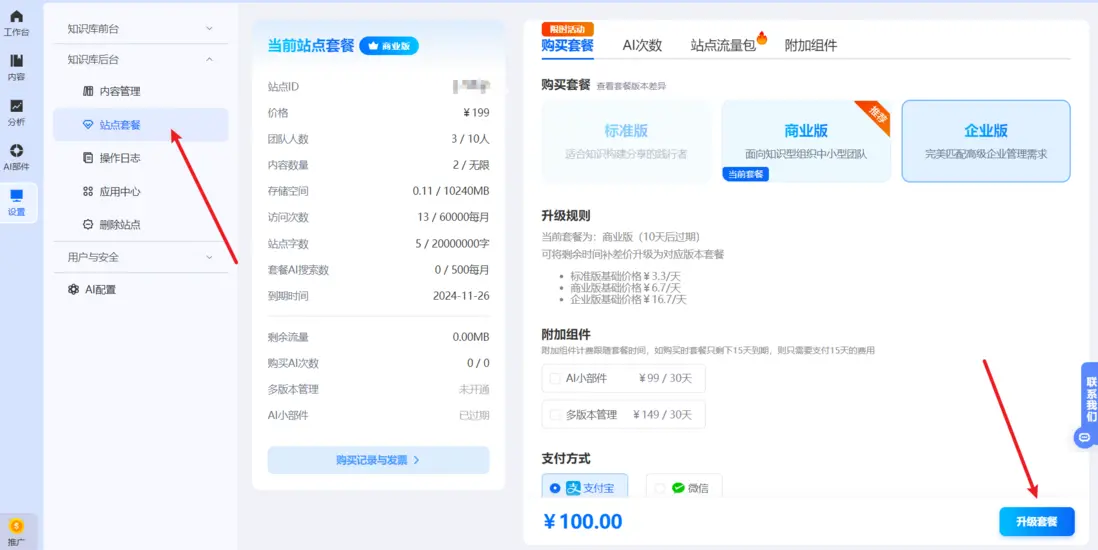
Task: Click the 站点字数 value 5 / 20000000字
Action: pyautogui.click(x=452, y=244)
